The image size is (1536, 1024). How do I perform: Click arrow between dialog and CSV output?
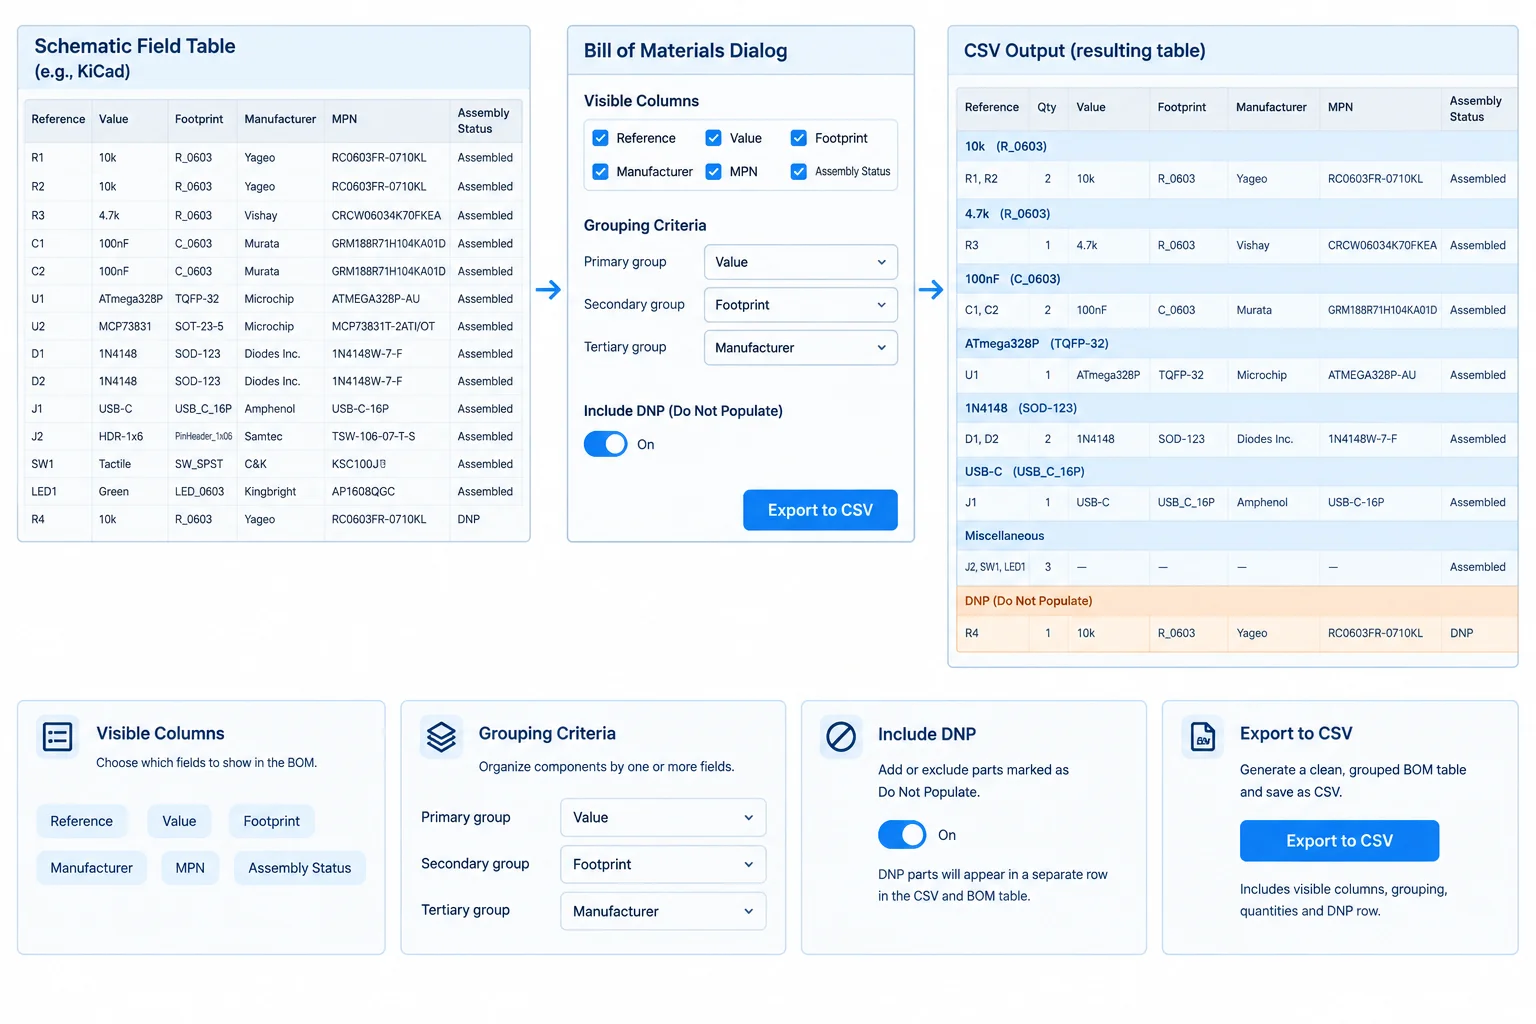pos(931,290)
